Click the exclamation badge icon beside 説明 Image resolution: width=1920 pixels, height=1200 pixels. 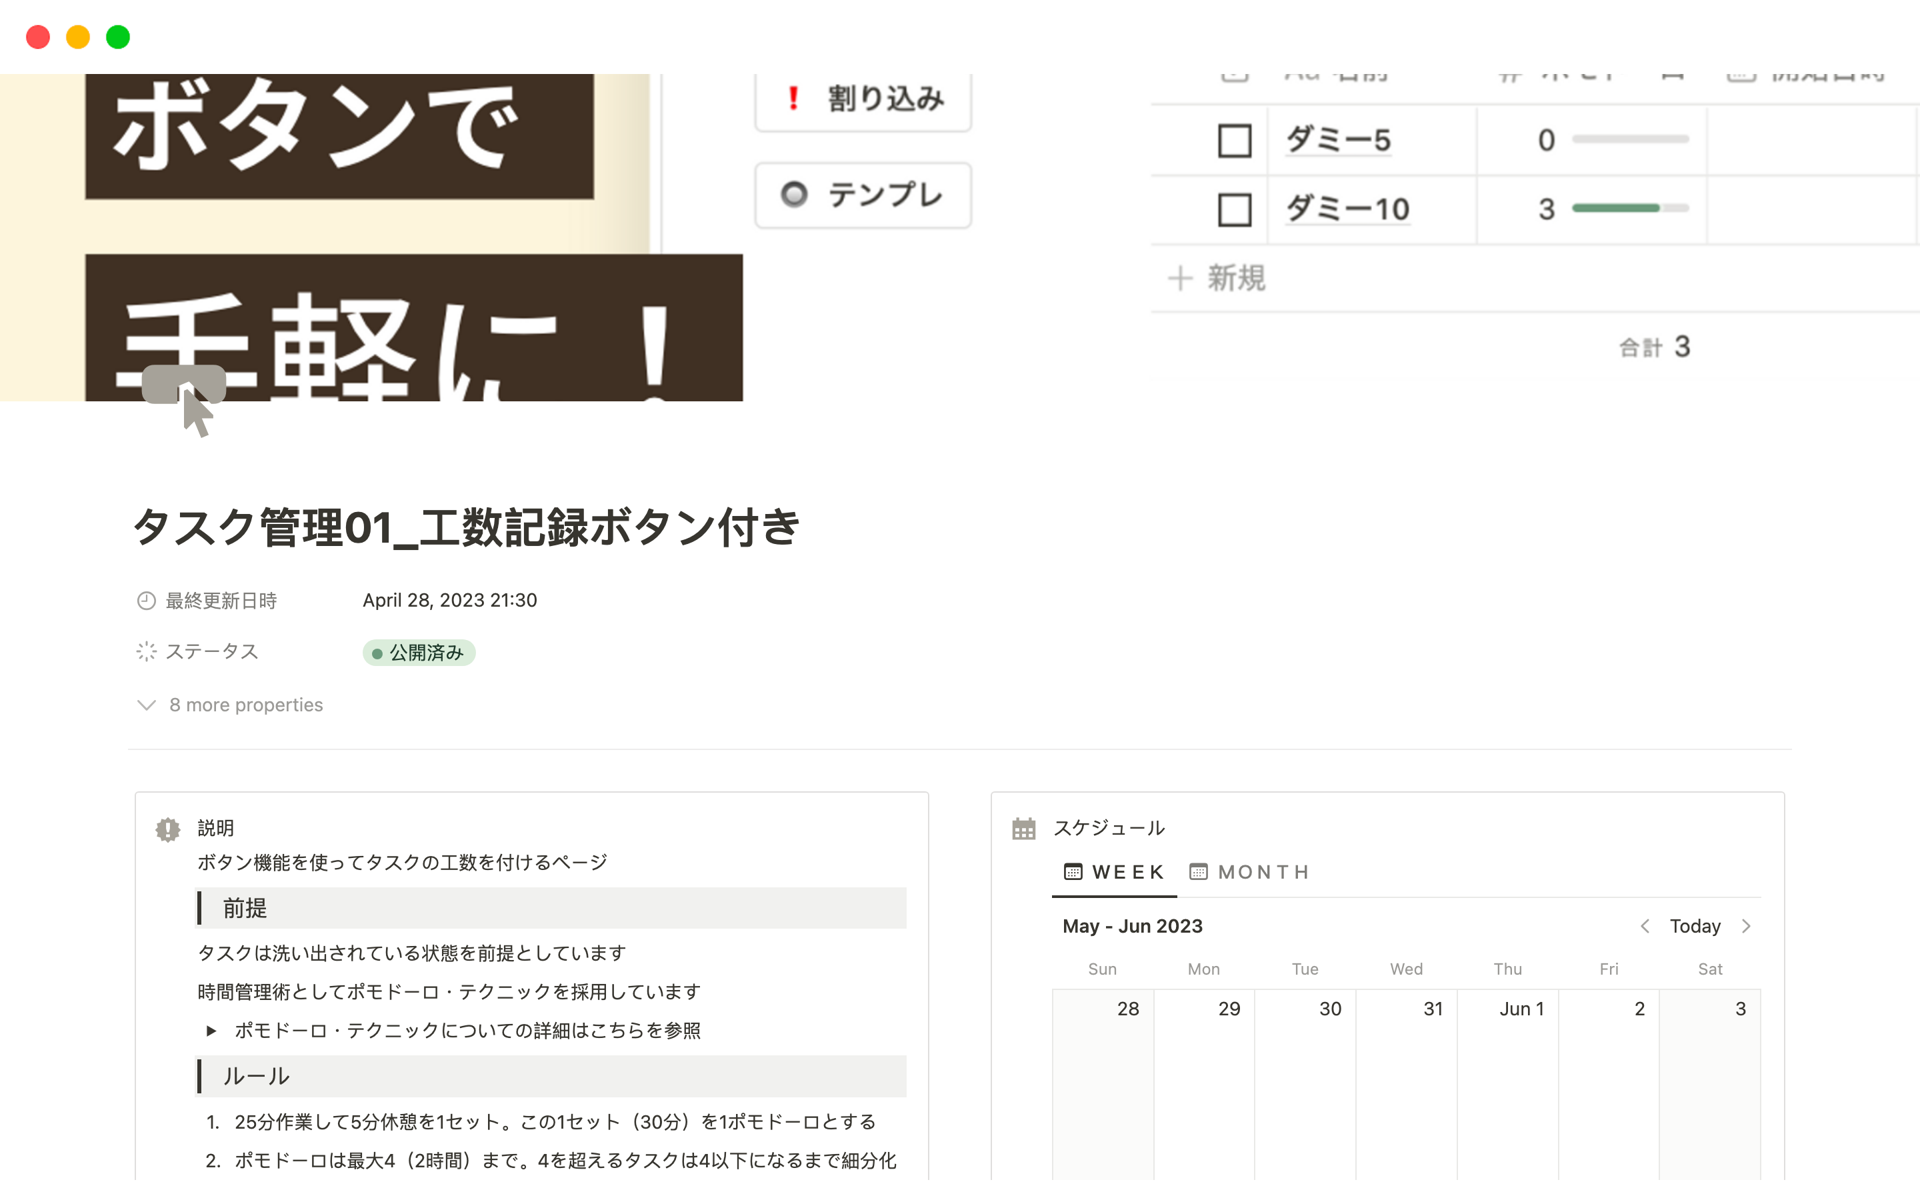point(168,829)
